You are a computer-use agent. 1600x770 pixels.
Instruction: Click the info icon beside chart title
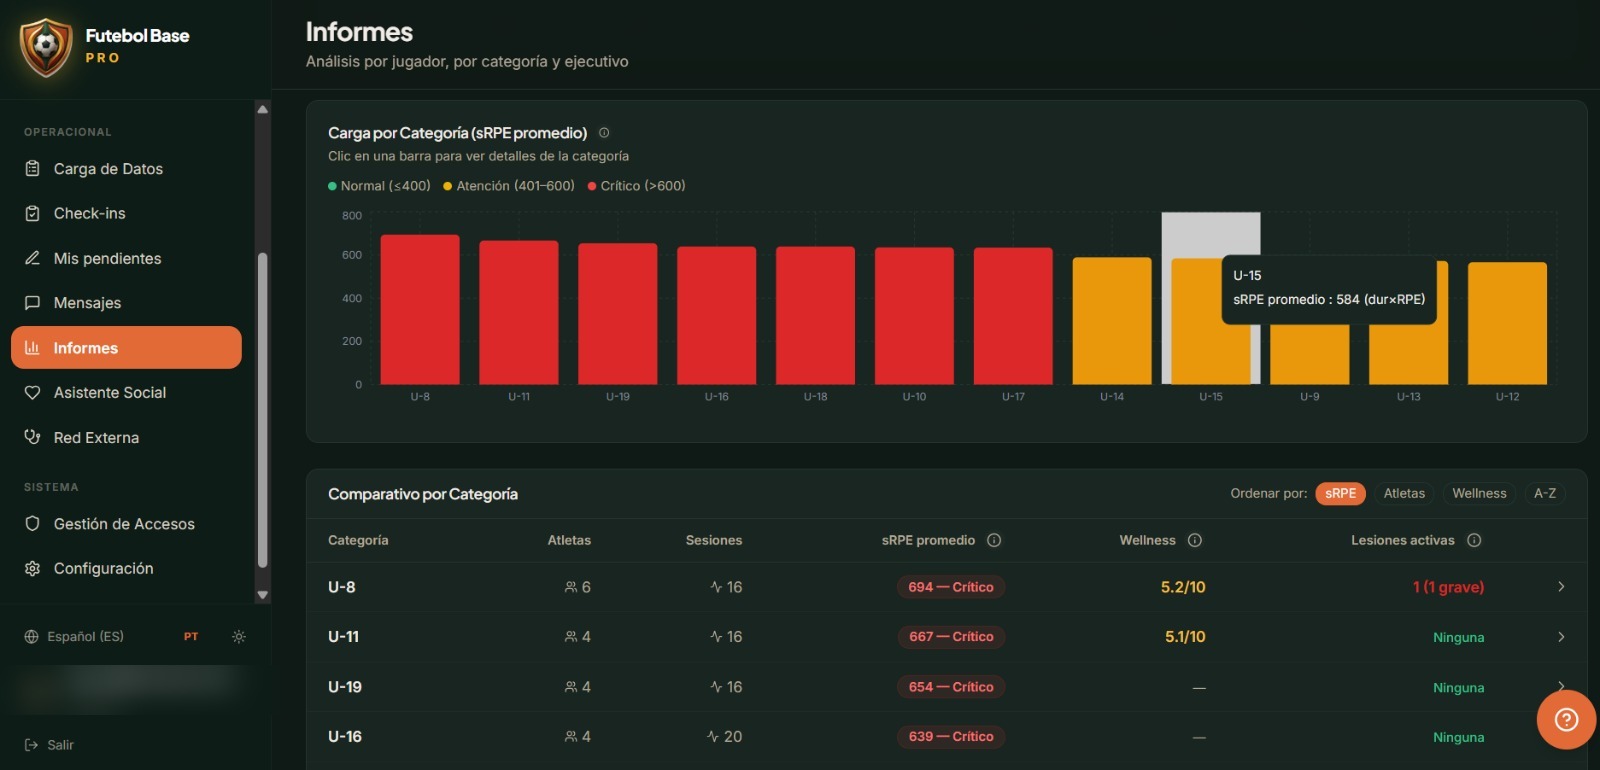point(604,133)
